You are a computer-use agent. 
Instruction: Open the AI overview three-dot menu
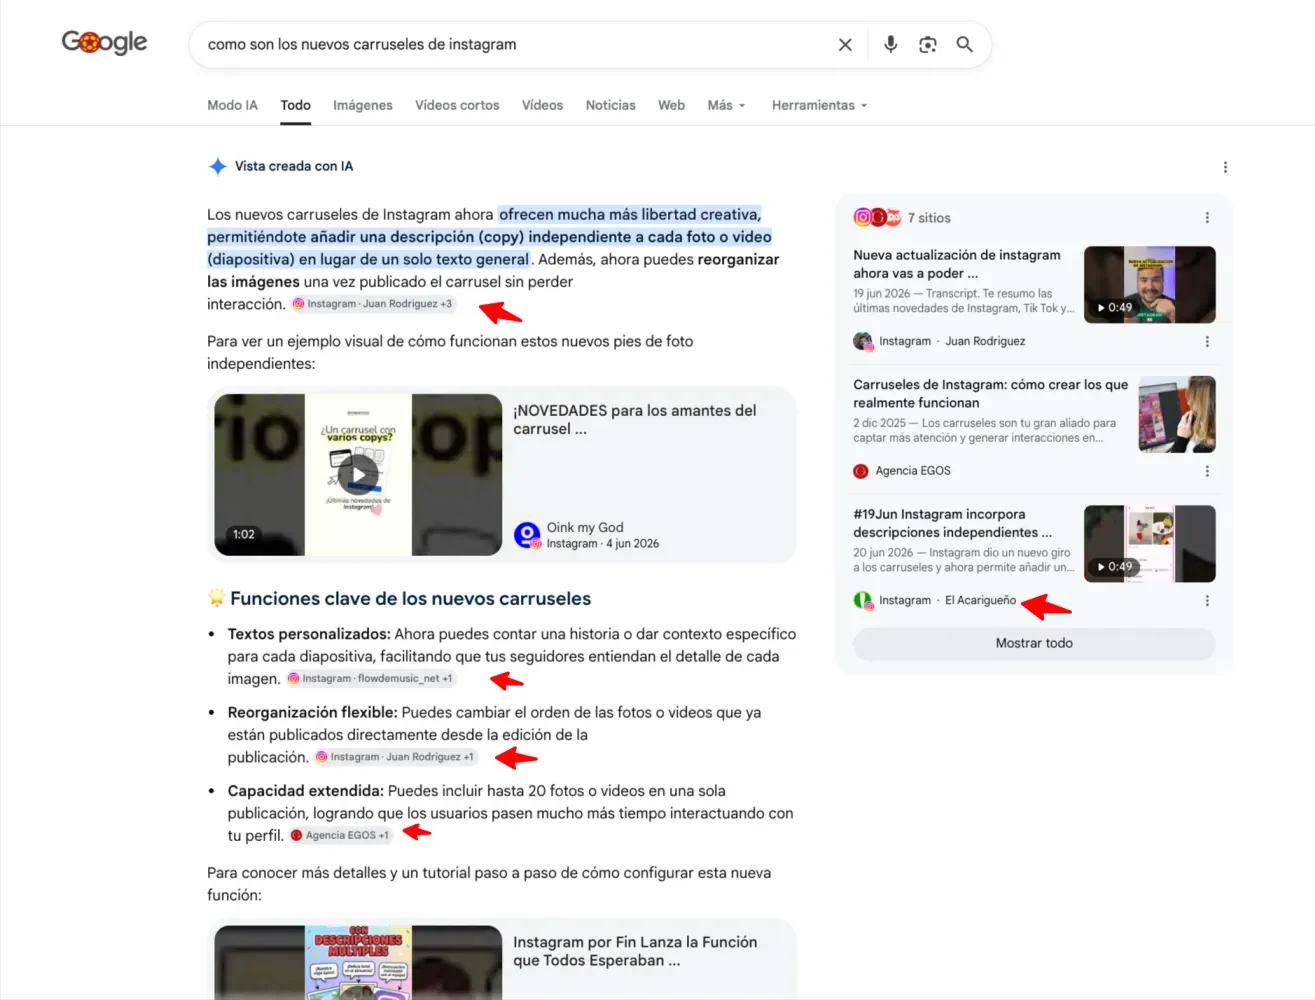[x=1225, y=167]
